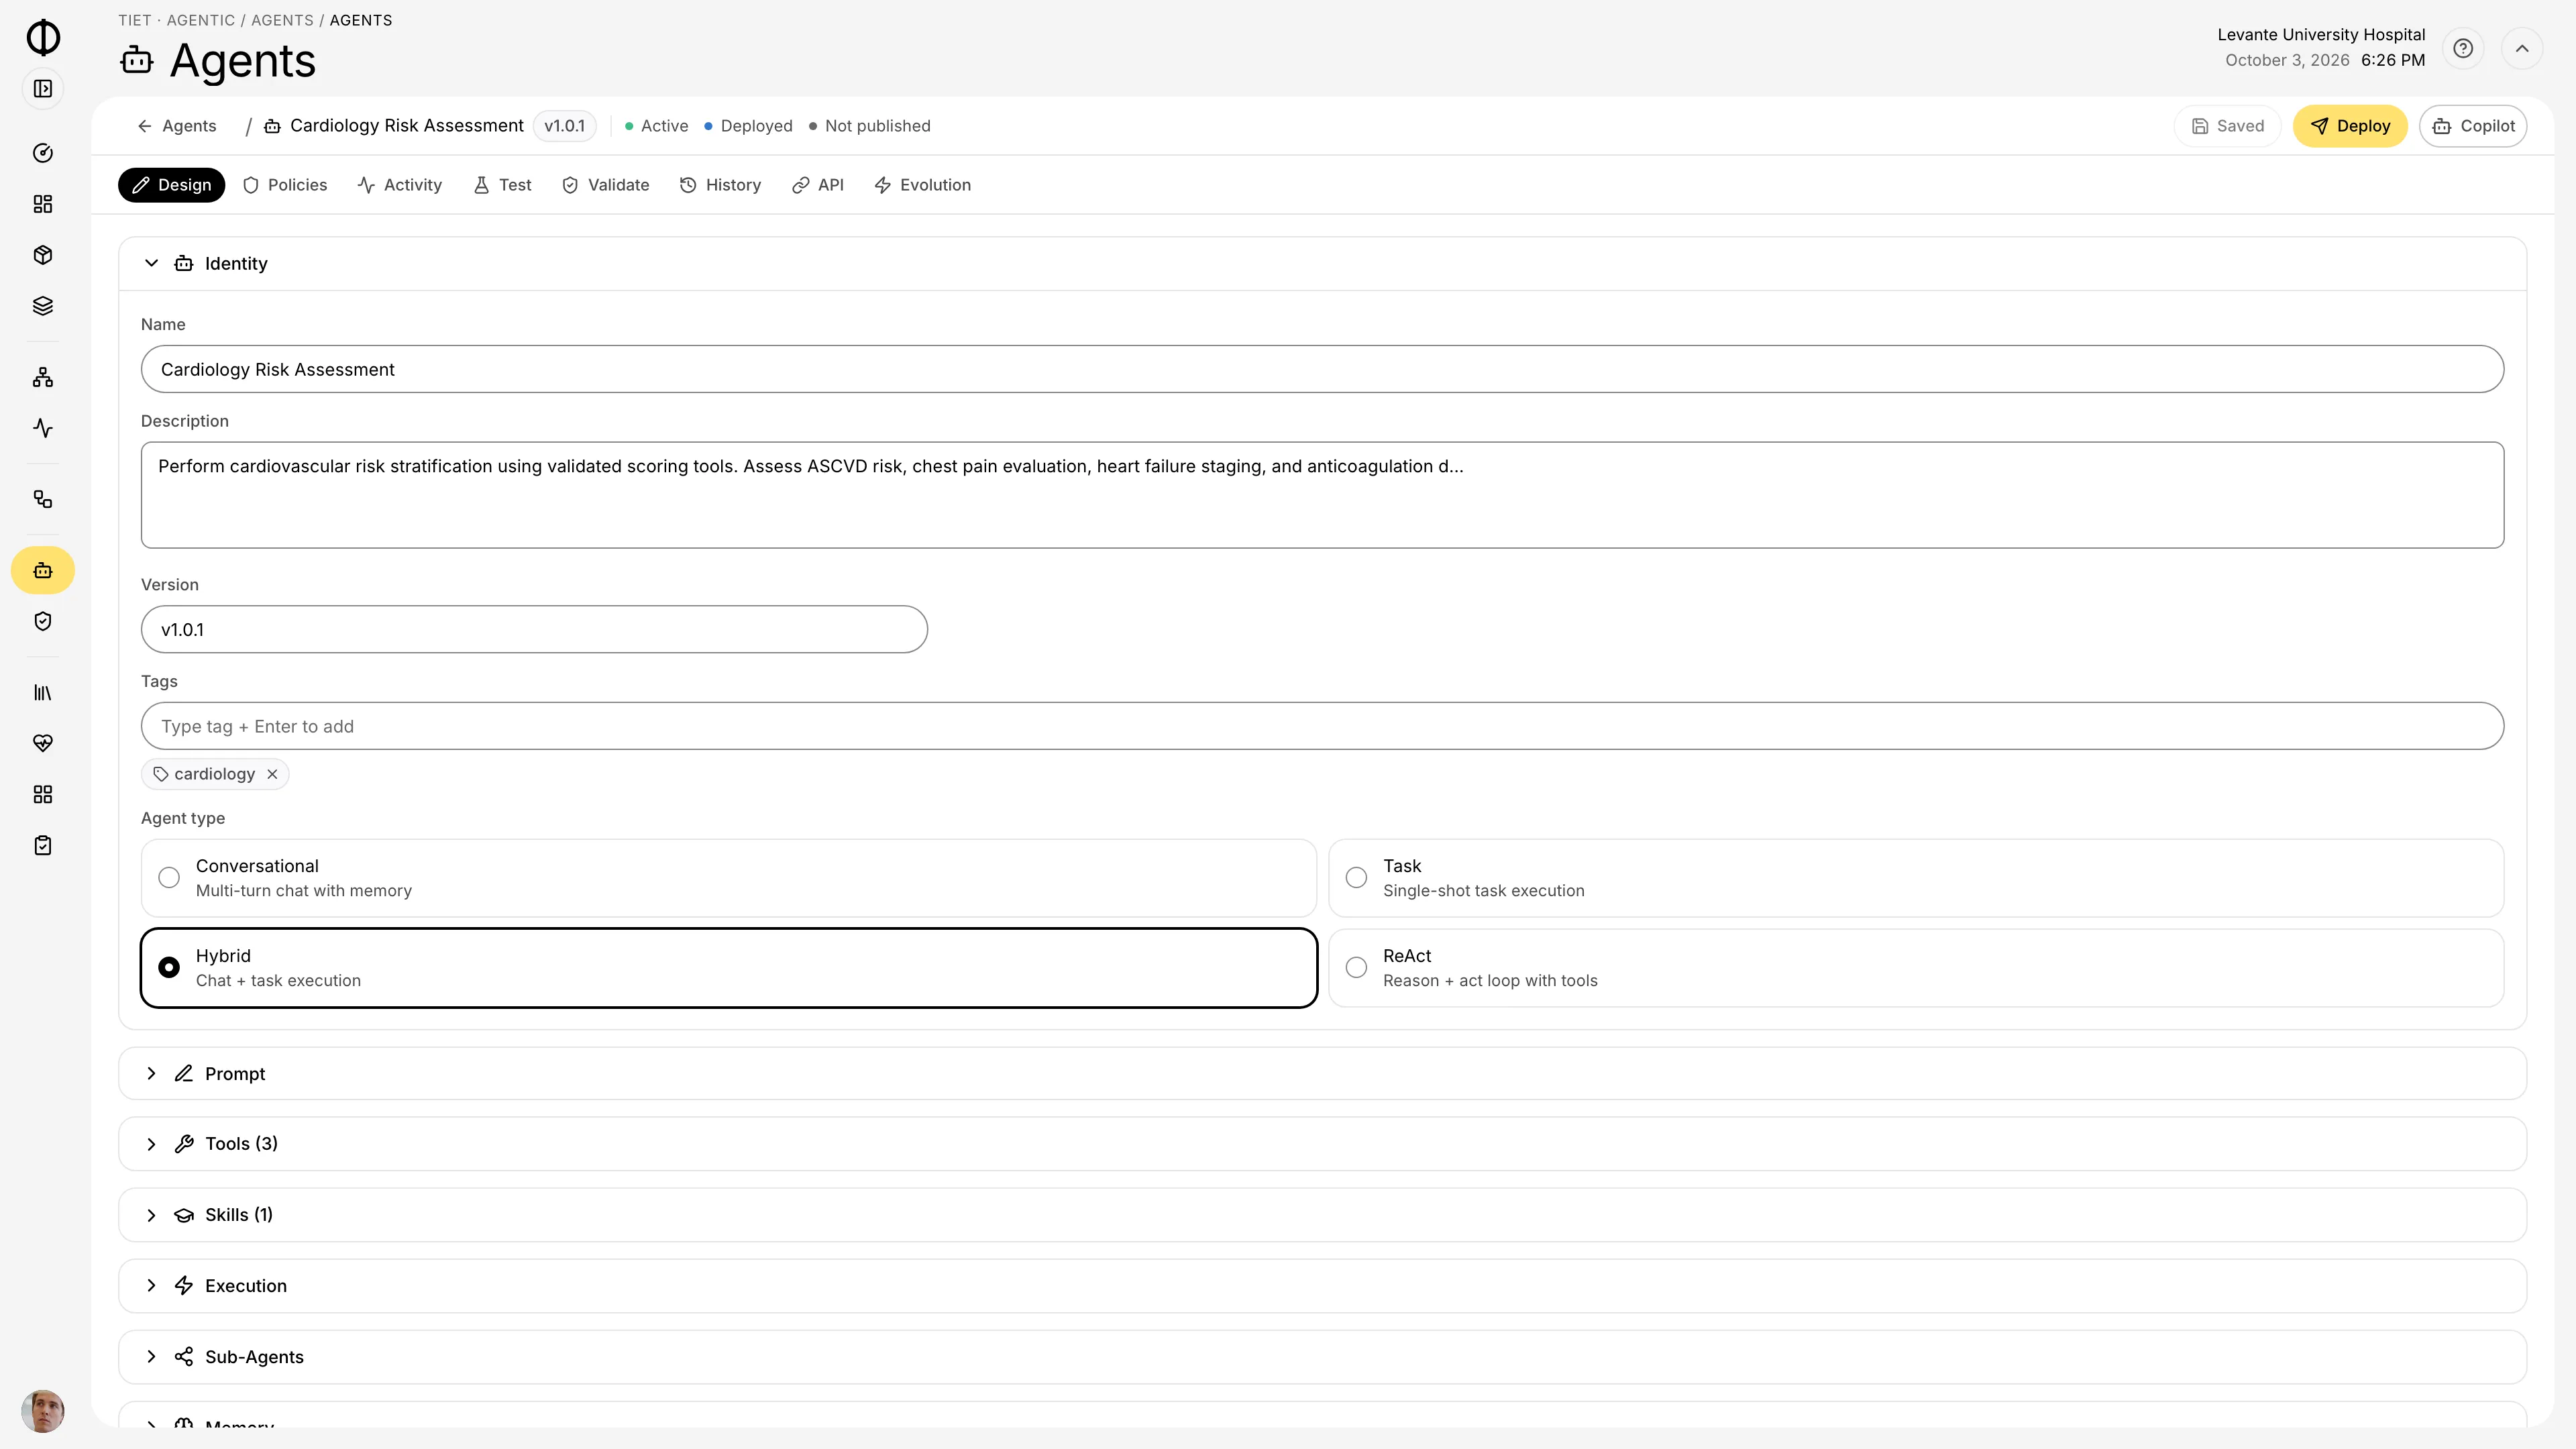
Task: Open the Copilot button
Action: point(2473,126)
